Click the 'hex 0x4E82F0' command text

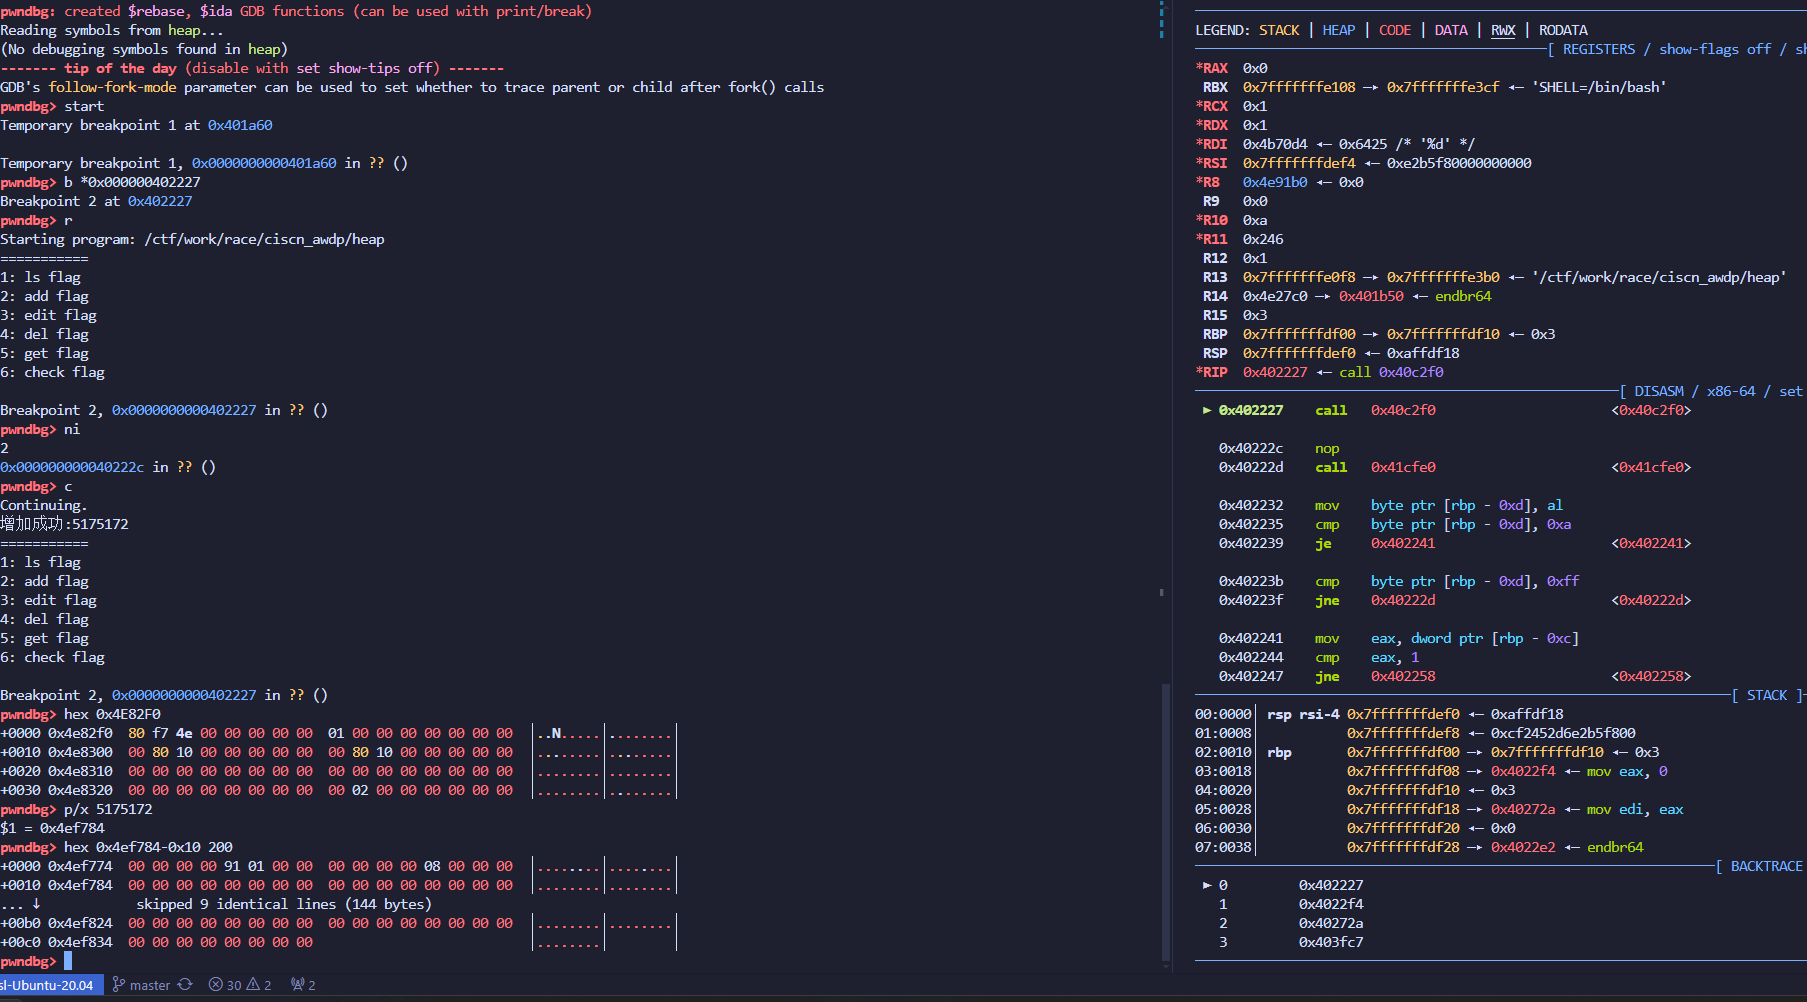click(112, 714)
